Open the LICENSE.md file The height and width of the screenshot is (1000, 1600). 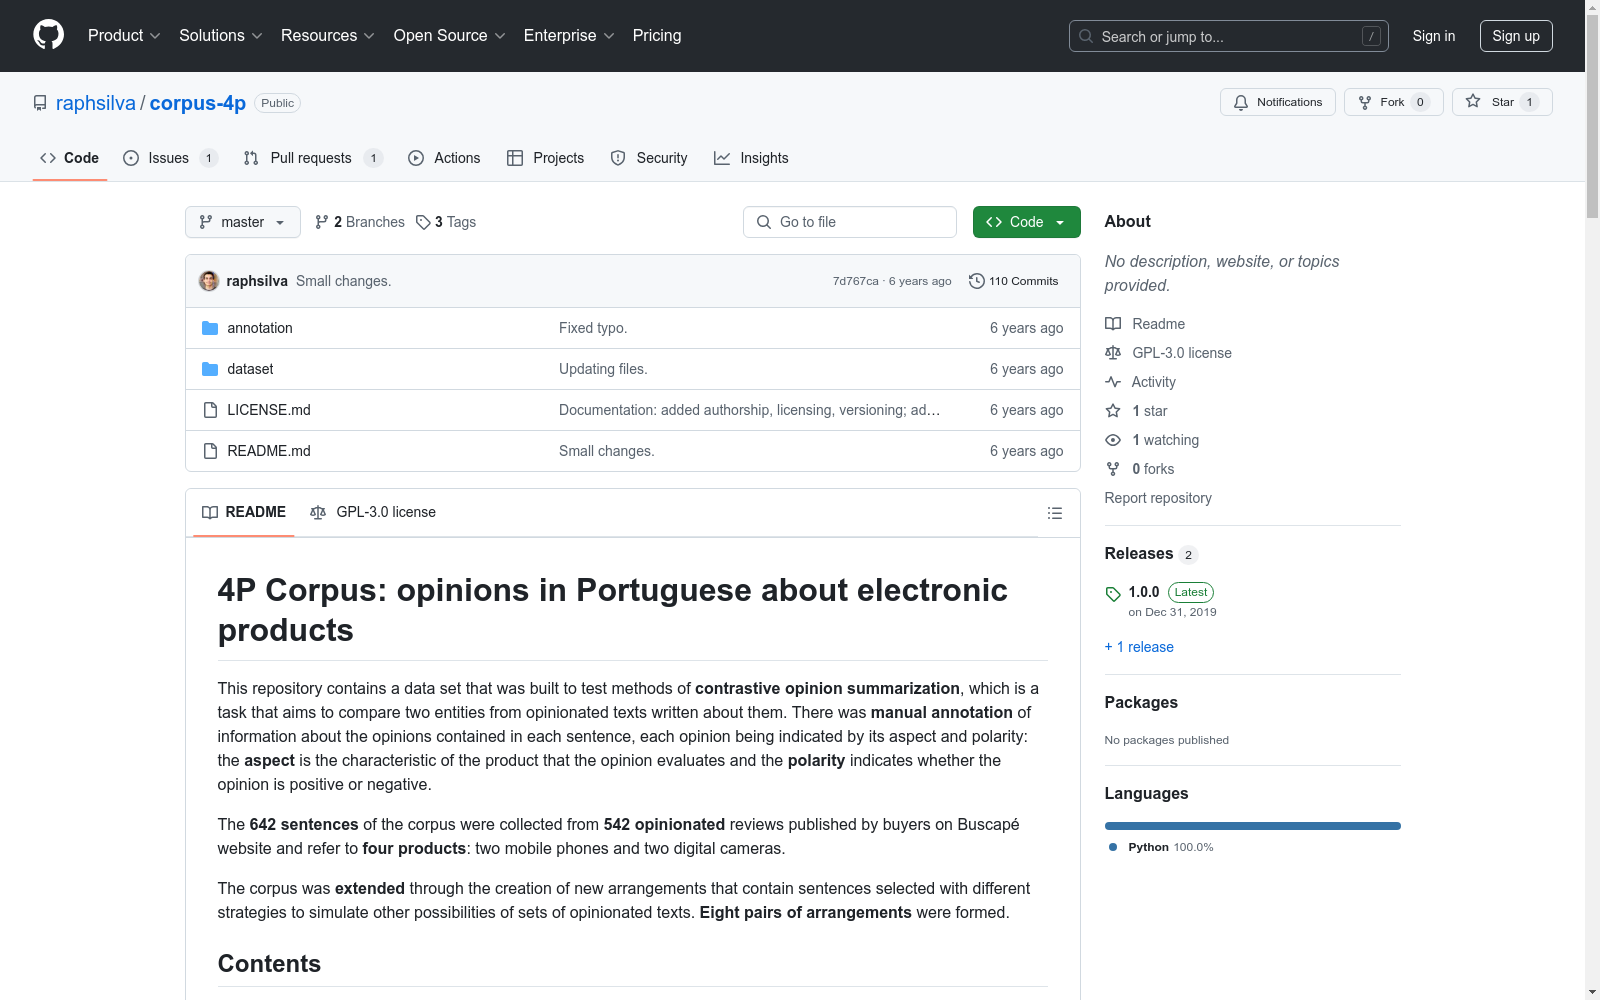pos(269,410)
